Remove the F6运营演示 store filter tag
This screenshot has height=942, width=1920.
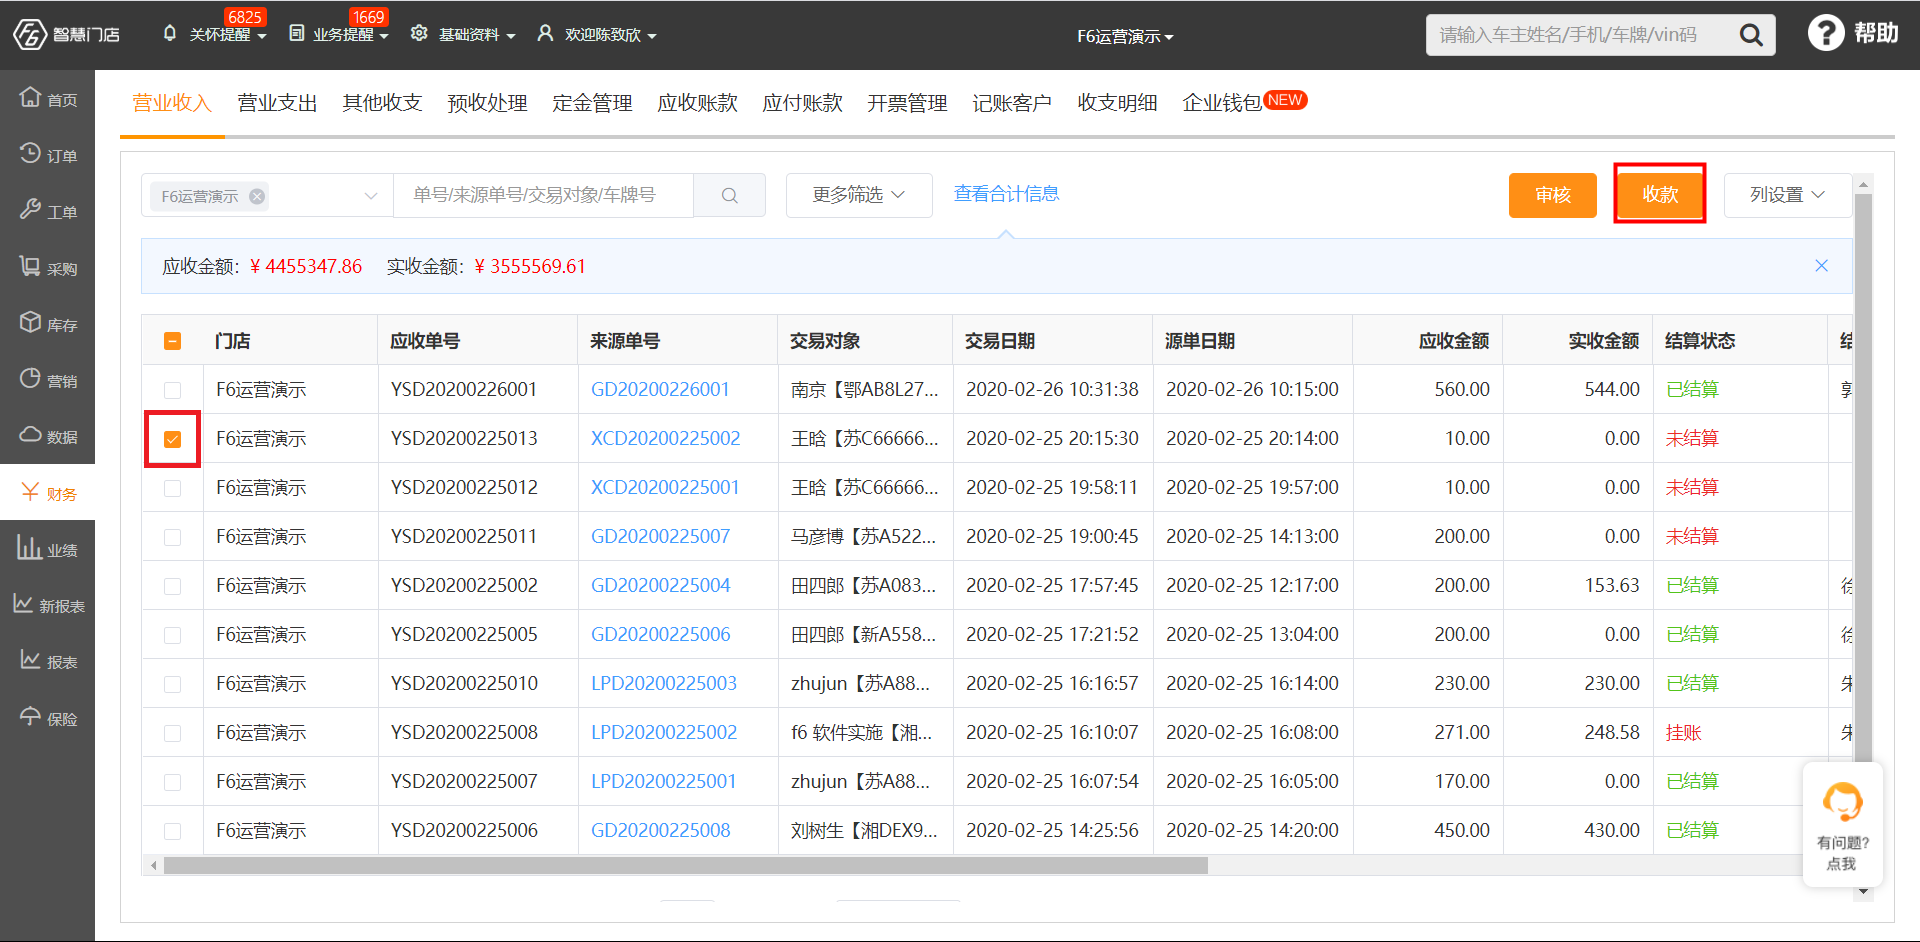click(257, 196)
